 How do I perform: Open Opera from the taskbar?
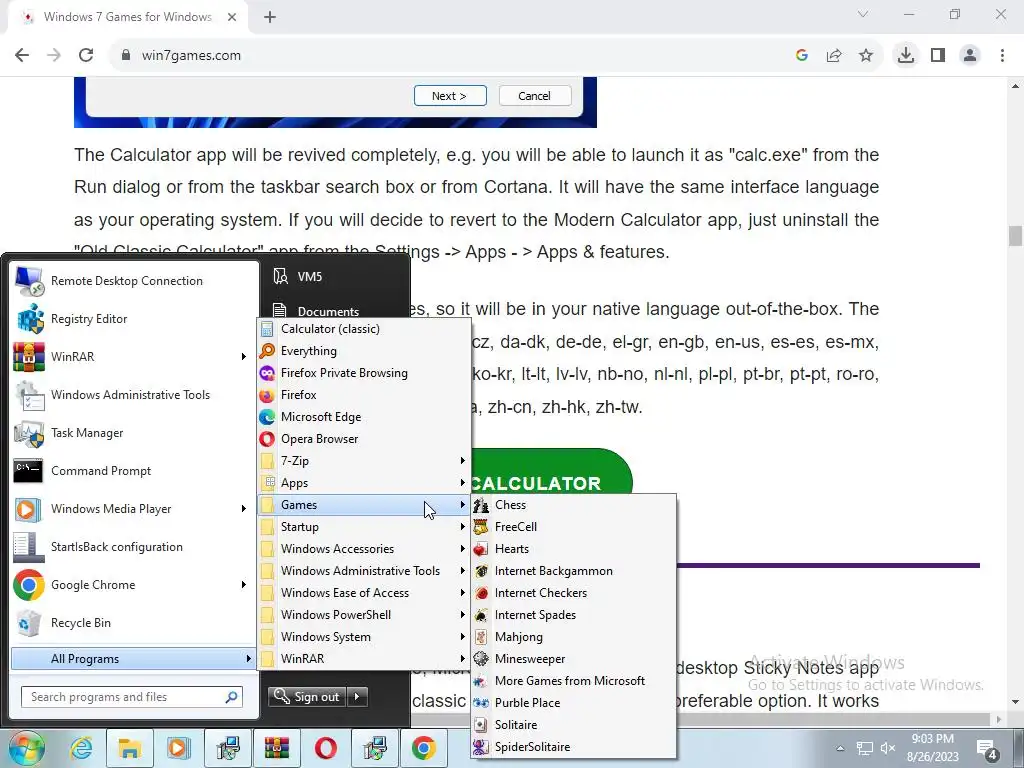coord(326,748)
